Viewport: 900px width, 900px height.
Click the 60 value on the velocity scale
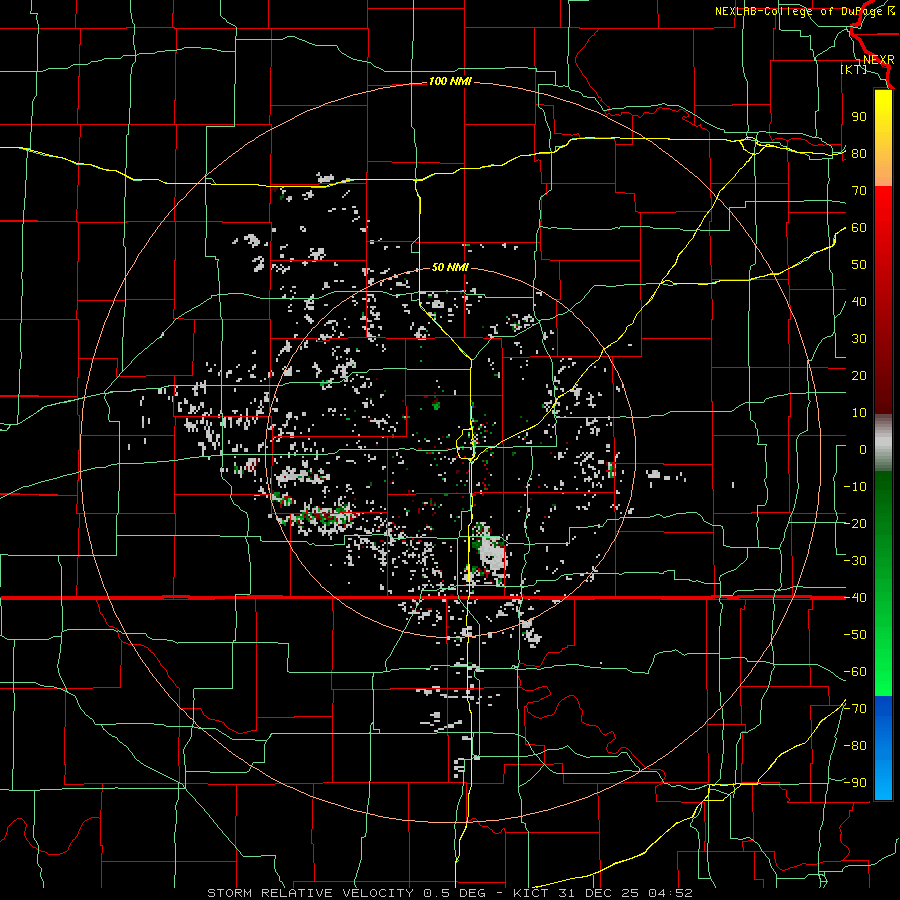click(859, 228)
